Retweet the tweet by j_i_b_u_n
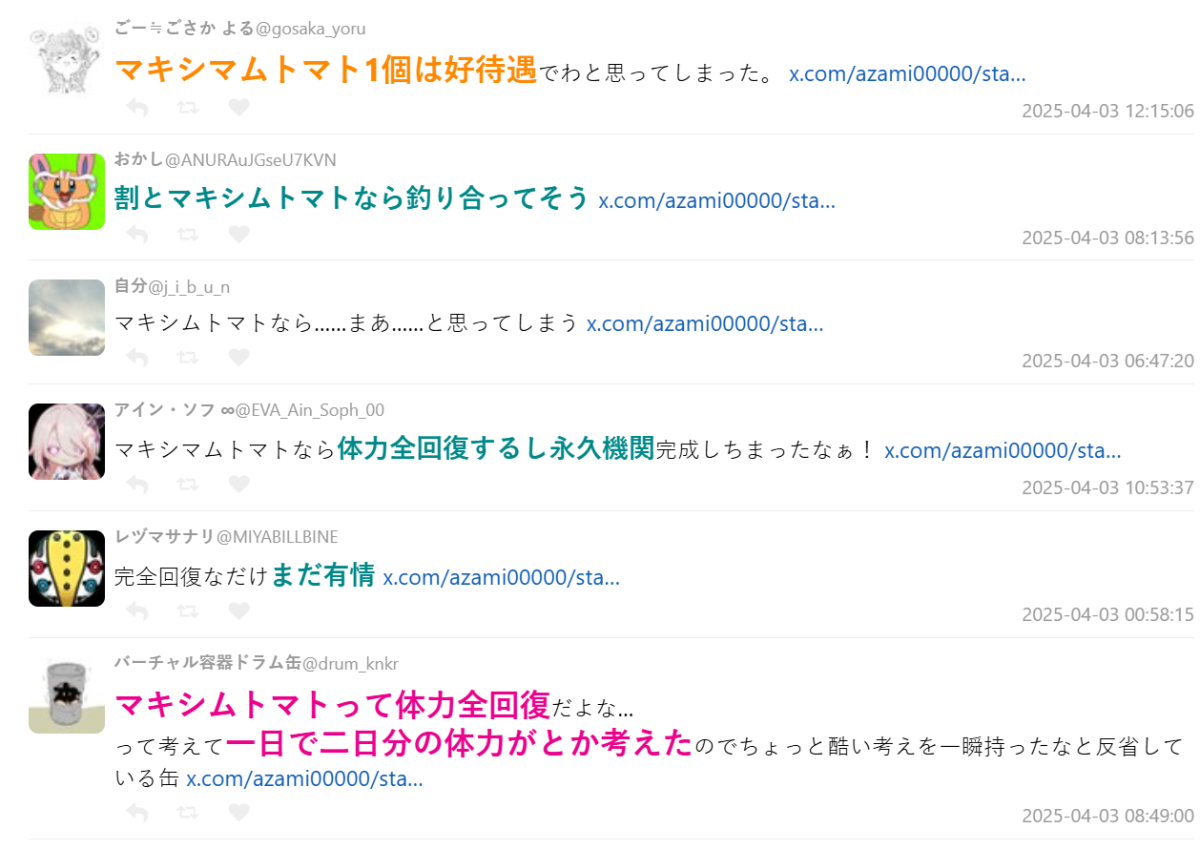 [187, 357]
